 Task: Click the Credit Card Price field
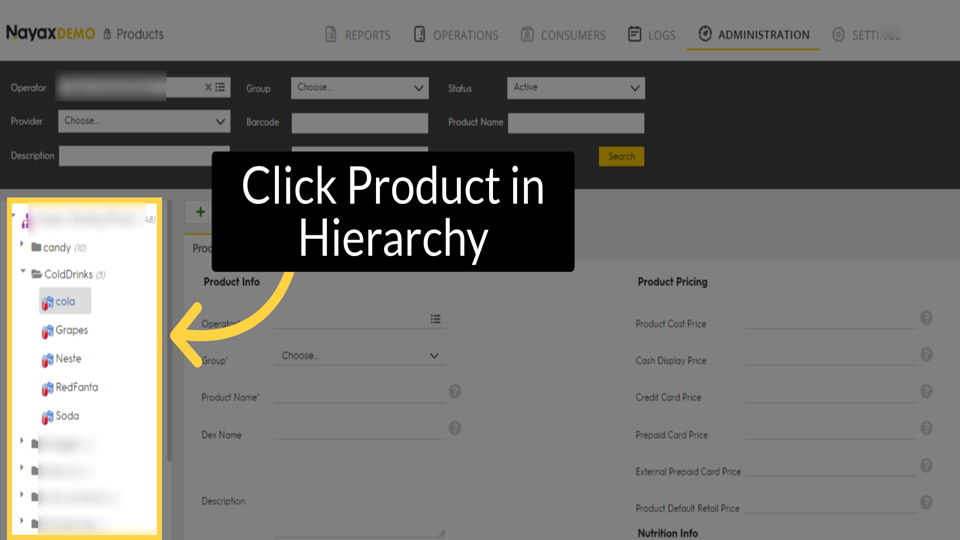pos(830,394)
